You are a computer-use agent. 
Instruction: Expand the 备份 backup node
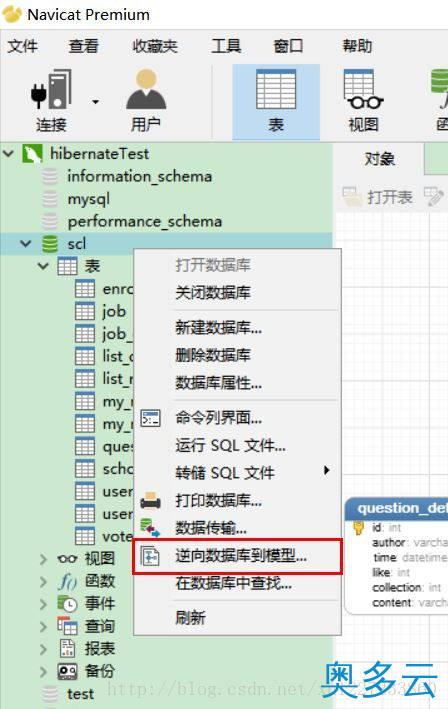[43, 671]
